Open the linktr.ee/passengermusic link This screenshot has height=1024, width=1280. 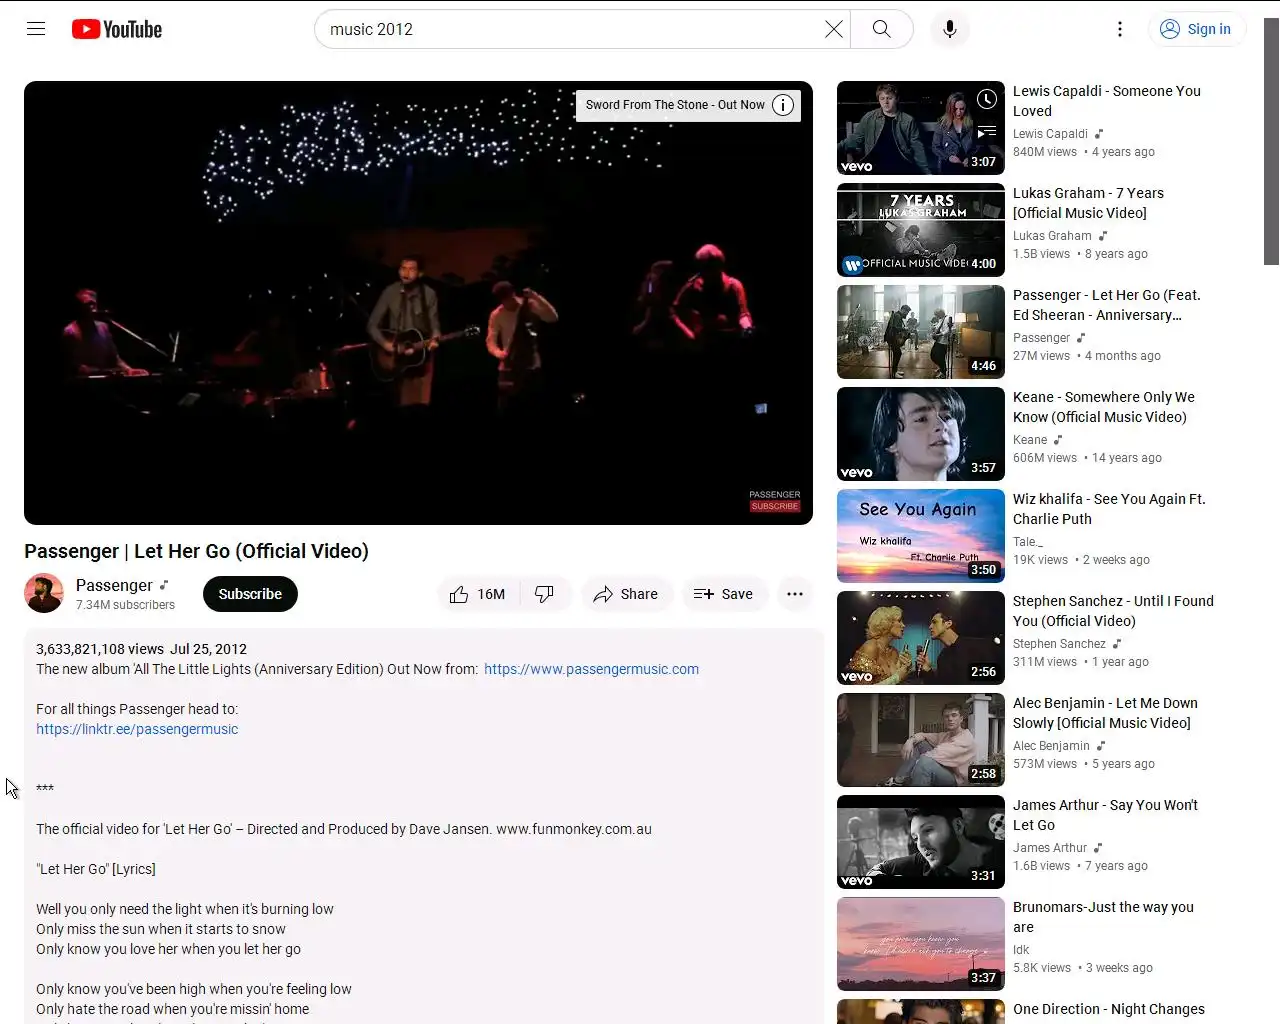[137, 729]
